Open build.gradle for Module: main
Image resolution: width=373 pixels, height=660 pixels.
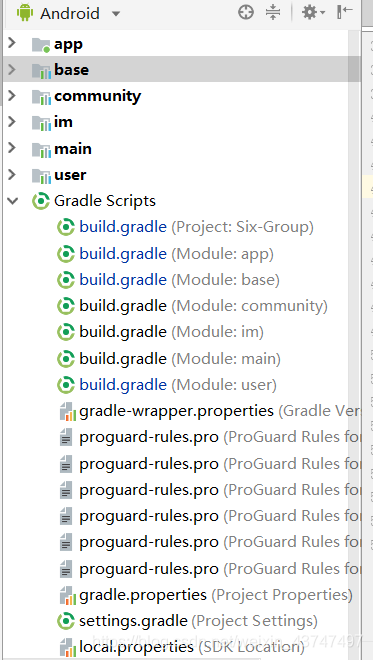point(180,359)
